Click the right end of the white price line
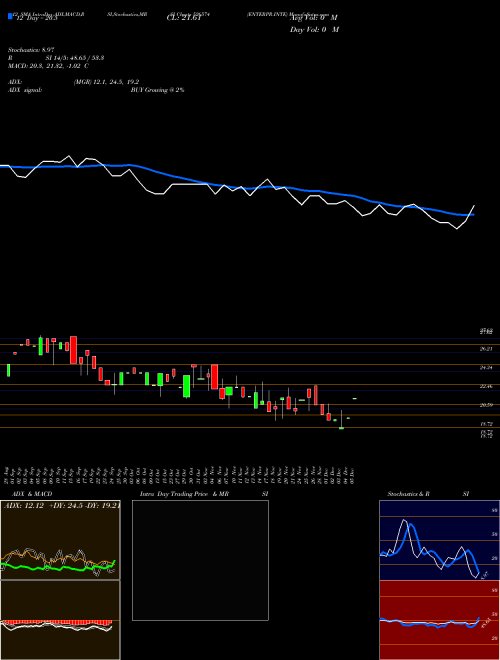This screenshot has width=500, height=660. coord(474,206)
